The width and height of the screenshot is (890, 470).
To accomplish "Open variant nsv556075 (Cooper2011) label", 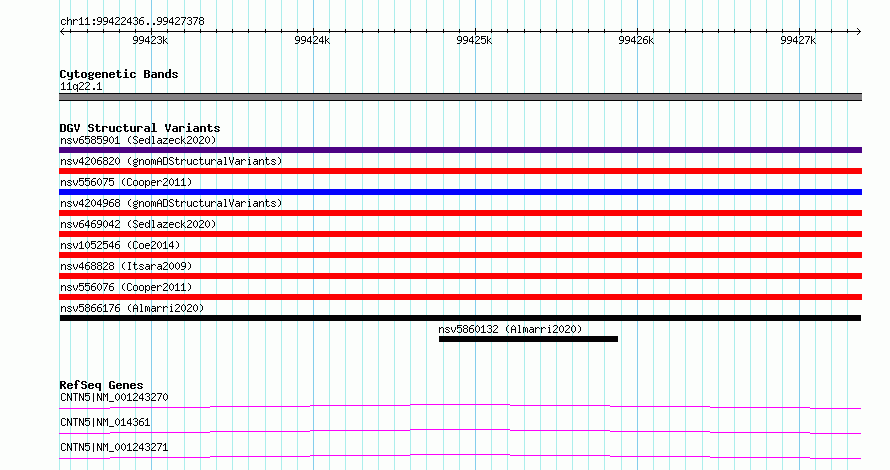I will 126,182.
